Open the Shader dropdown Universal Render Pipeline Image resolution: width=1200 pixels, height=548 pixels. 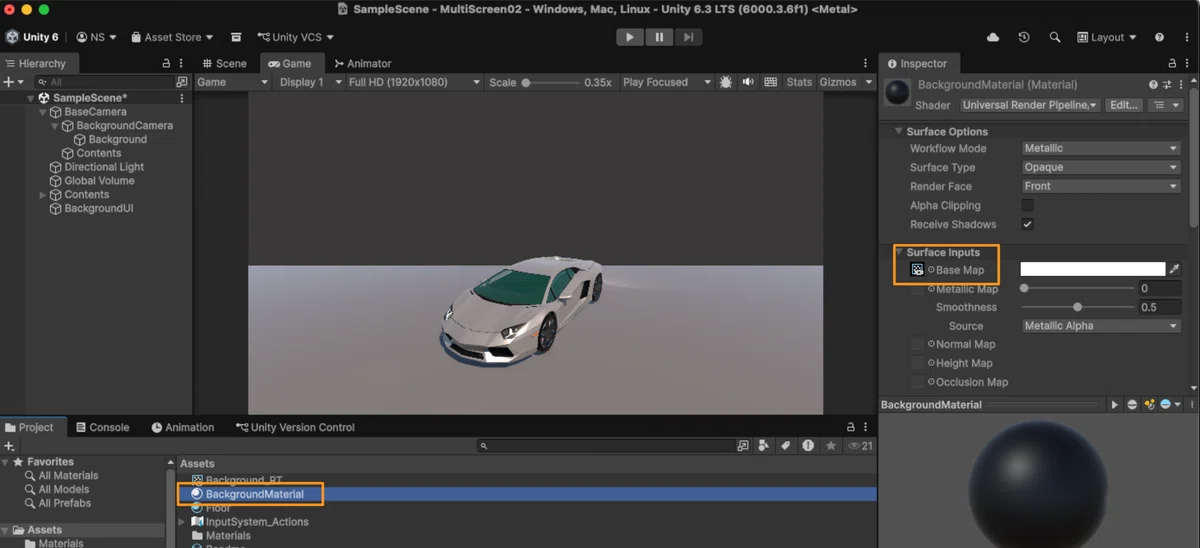coord(1030,105)
